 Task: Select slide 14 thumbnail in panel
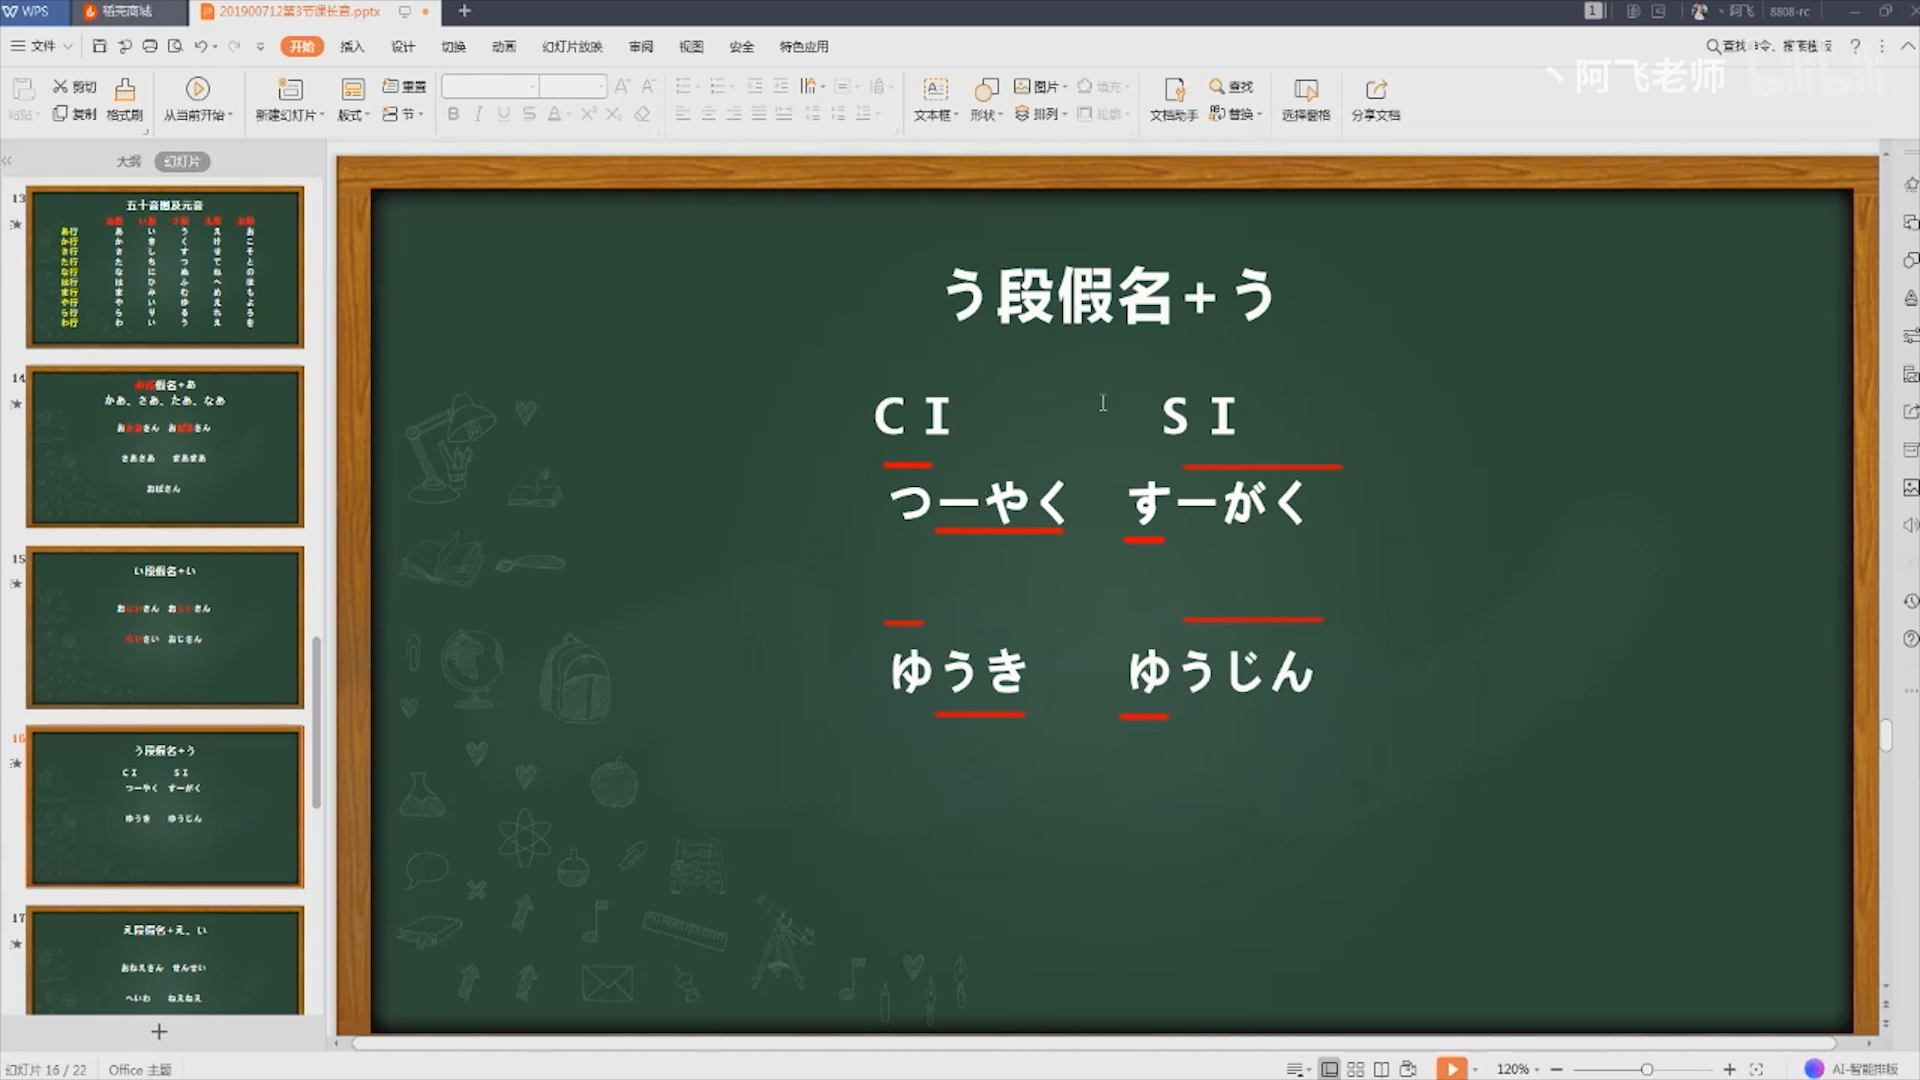pyautogui.click(x=165, y=447)
